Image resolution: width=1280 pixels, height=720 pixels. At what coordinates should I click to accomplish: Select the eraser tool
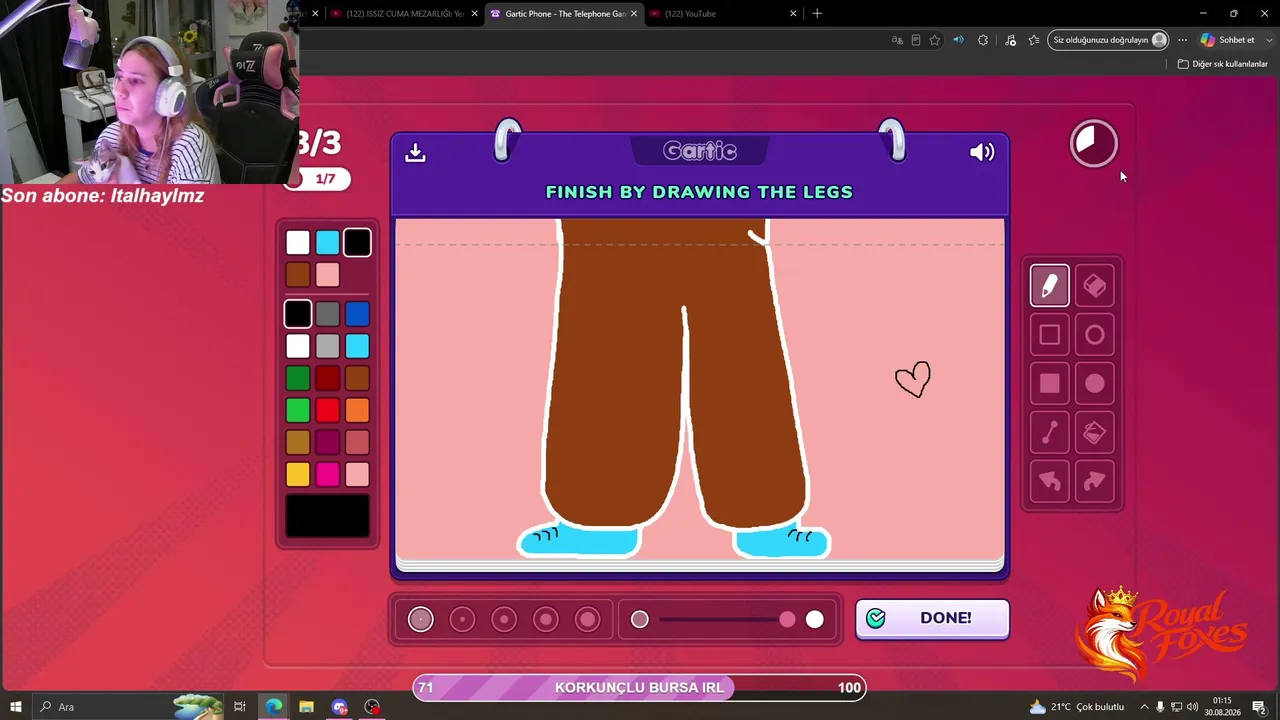pos(1095,287)
